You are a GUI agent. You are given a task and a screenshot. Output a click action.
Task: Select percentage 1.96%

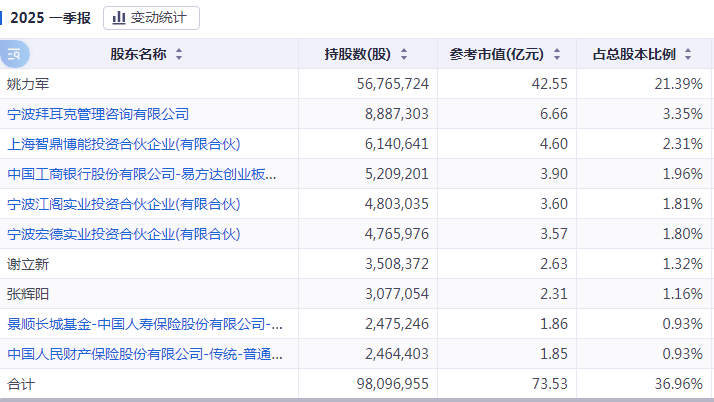click(x=683, y=174)
